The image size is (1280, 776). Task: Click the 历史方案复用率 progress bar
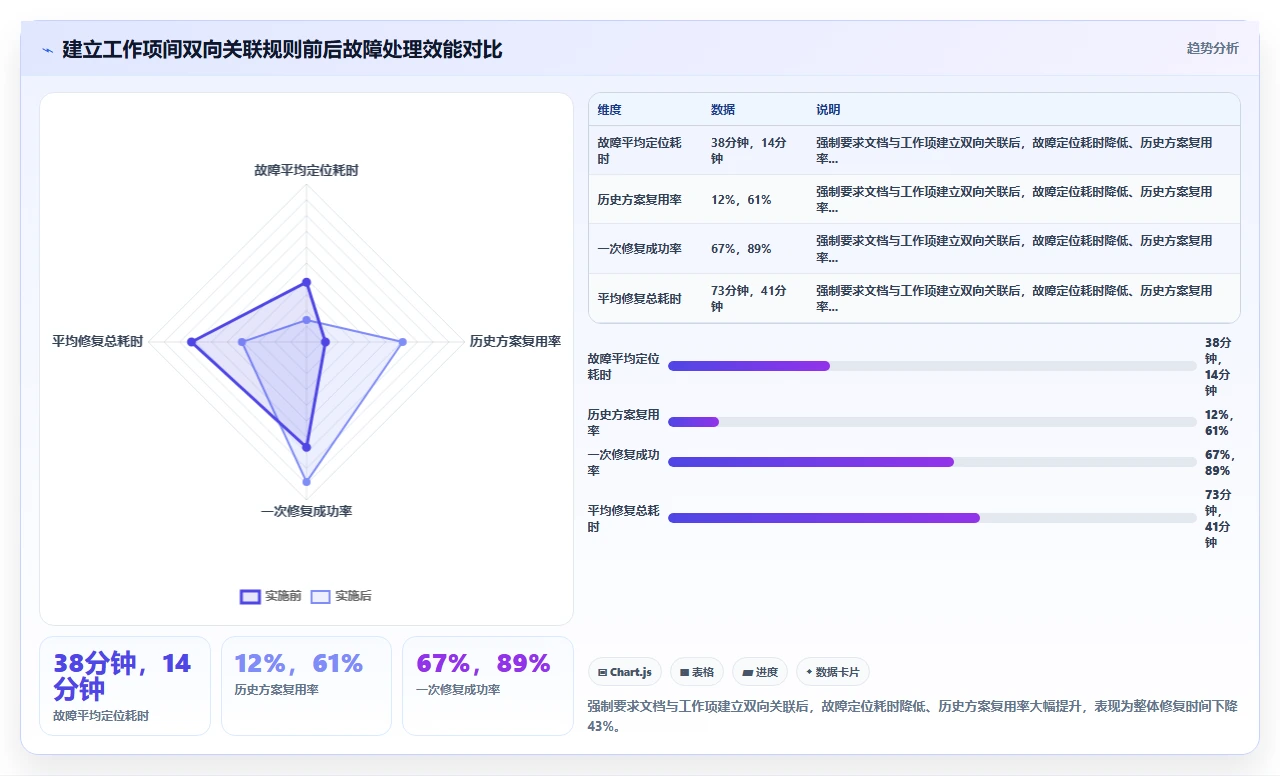tap(932, 422)
